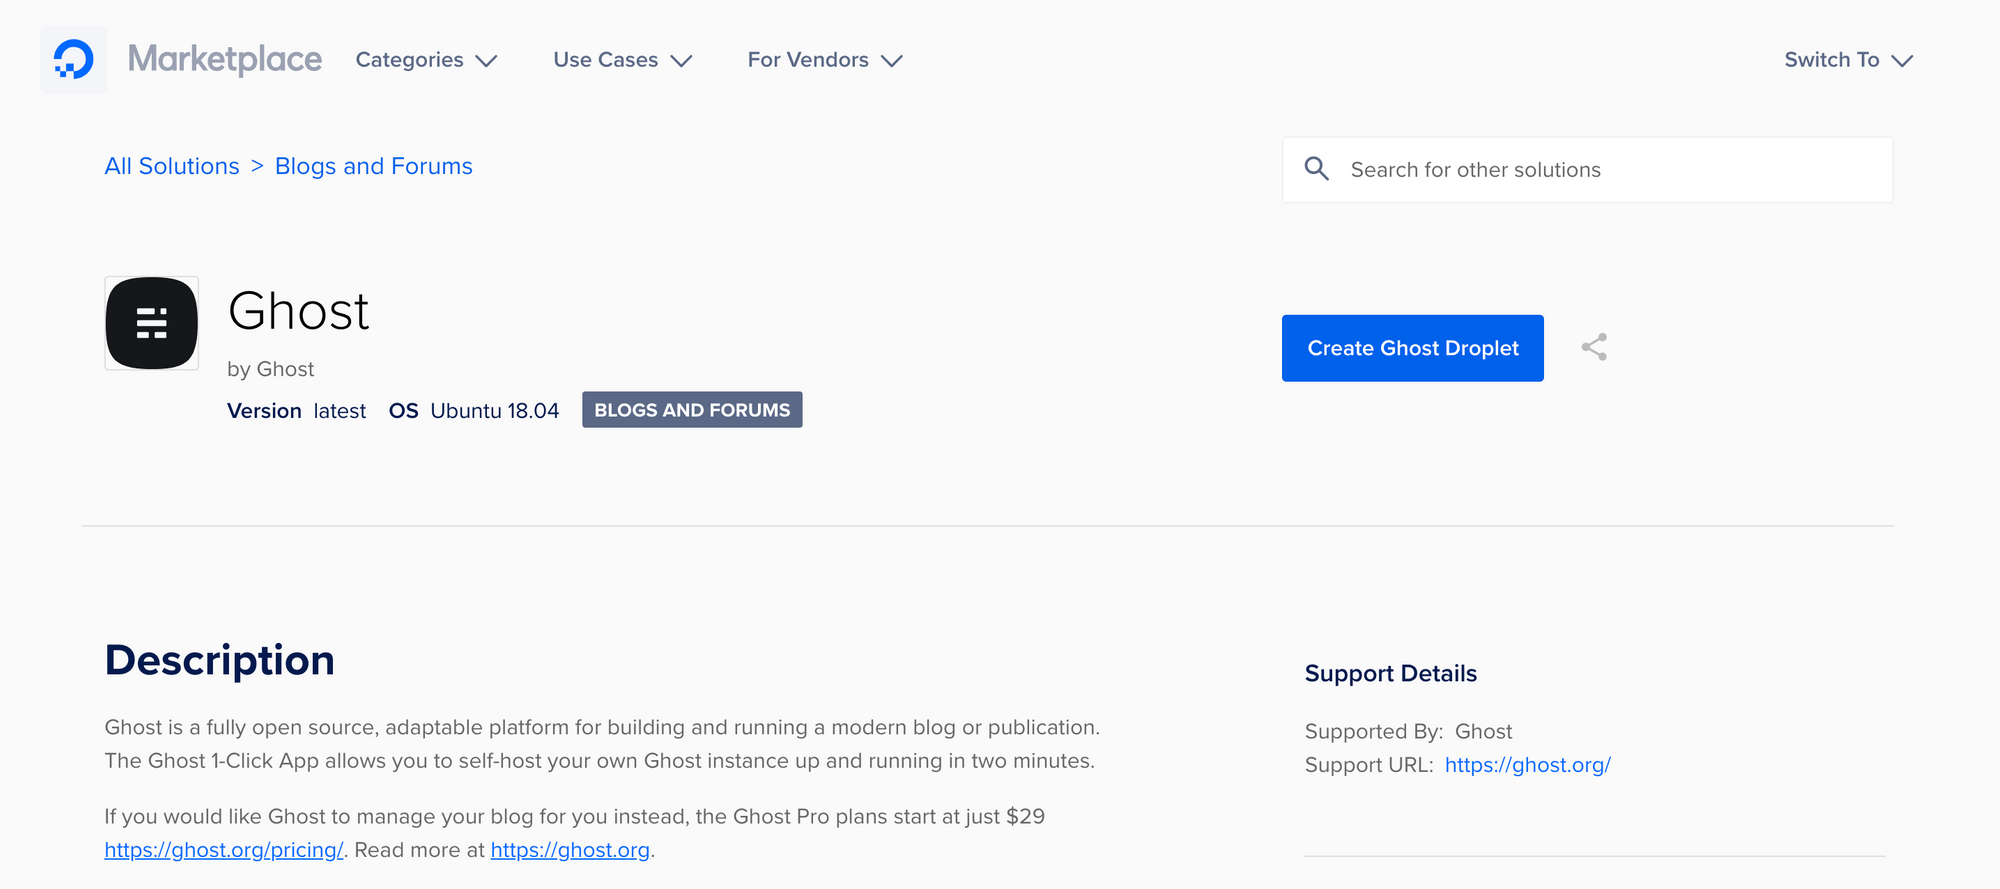Image resolution: width=2000 pixels, height=889 pixels.
Task: Follow the ghost.org/pricing link
Action: click(224, 850)
